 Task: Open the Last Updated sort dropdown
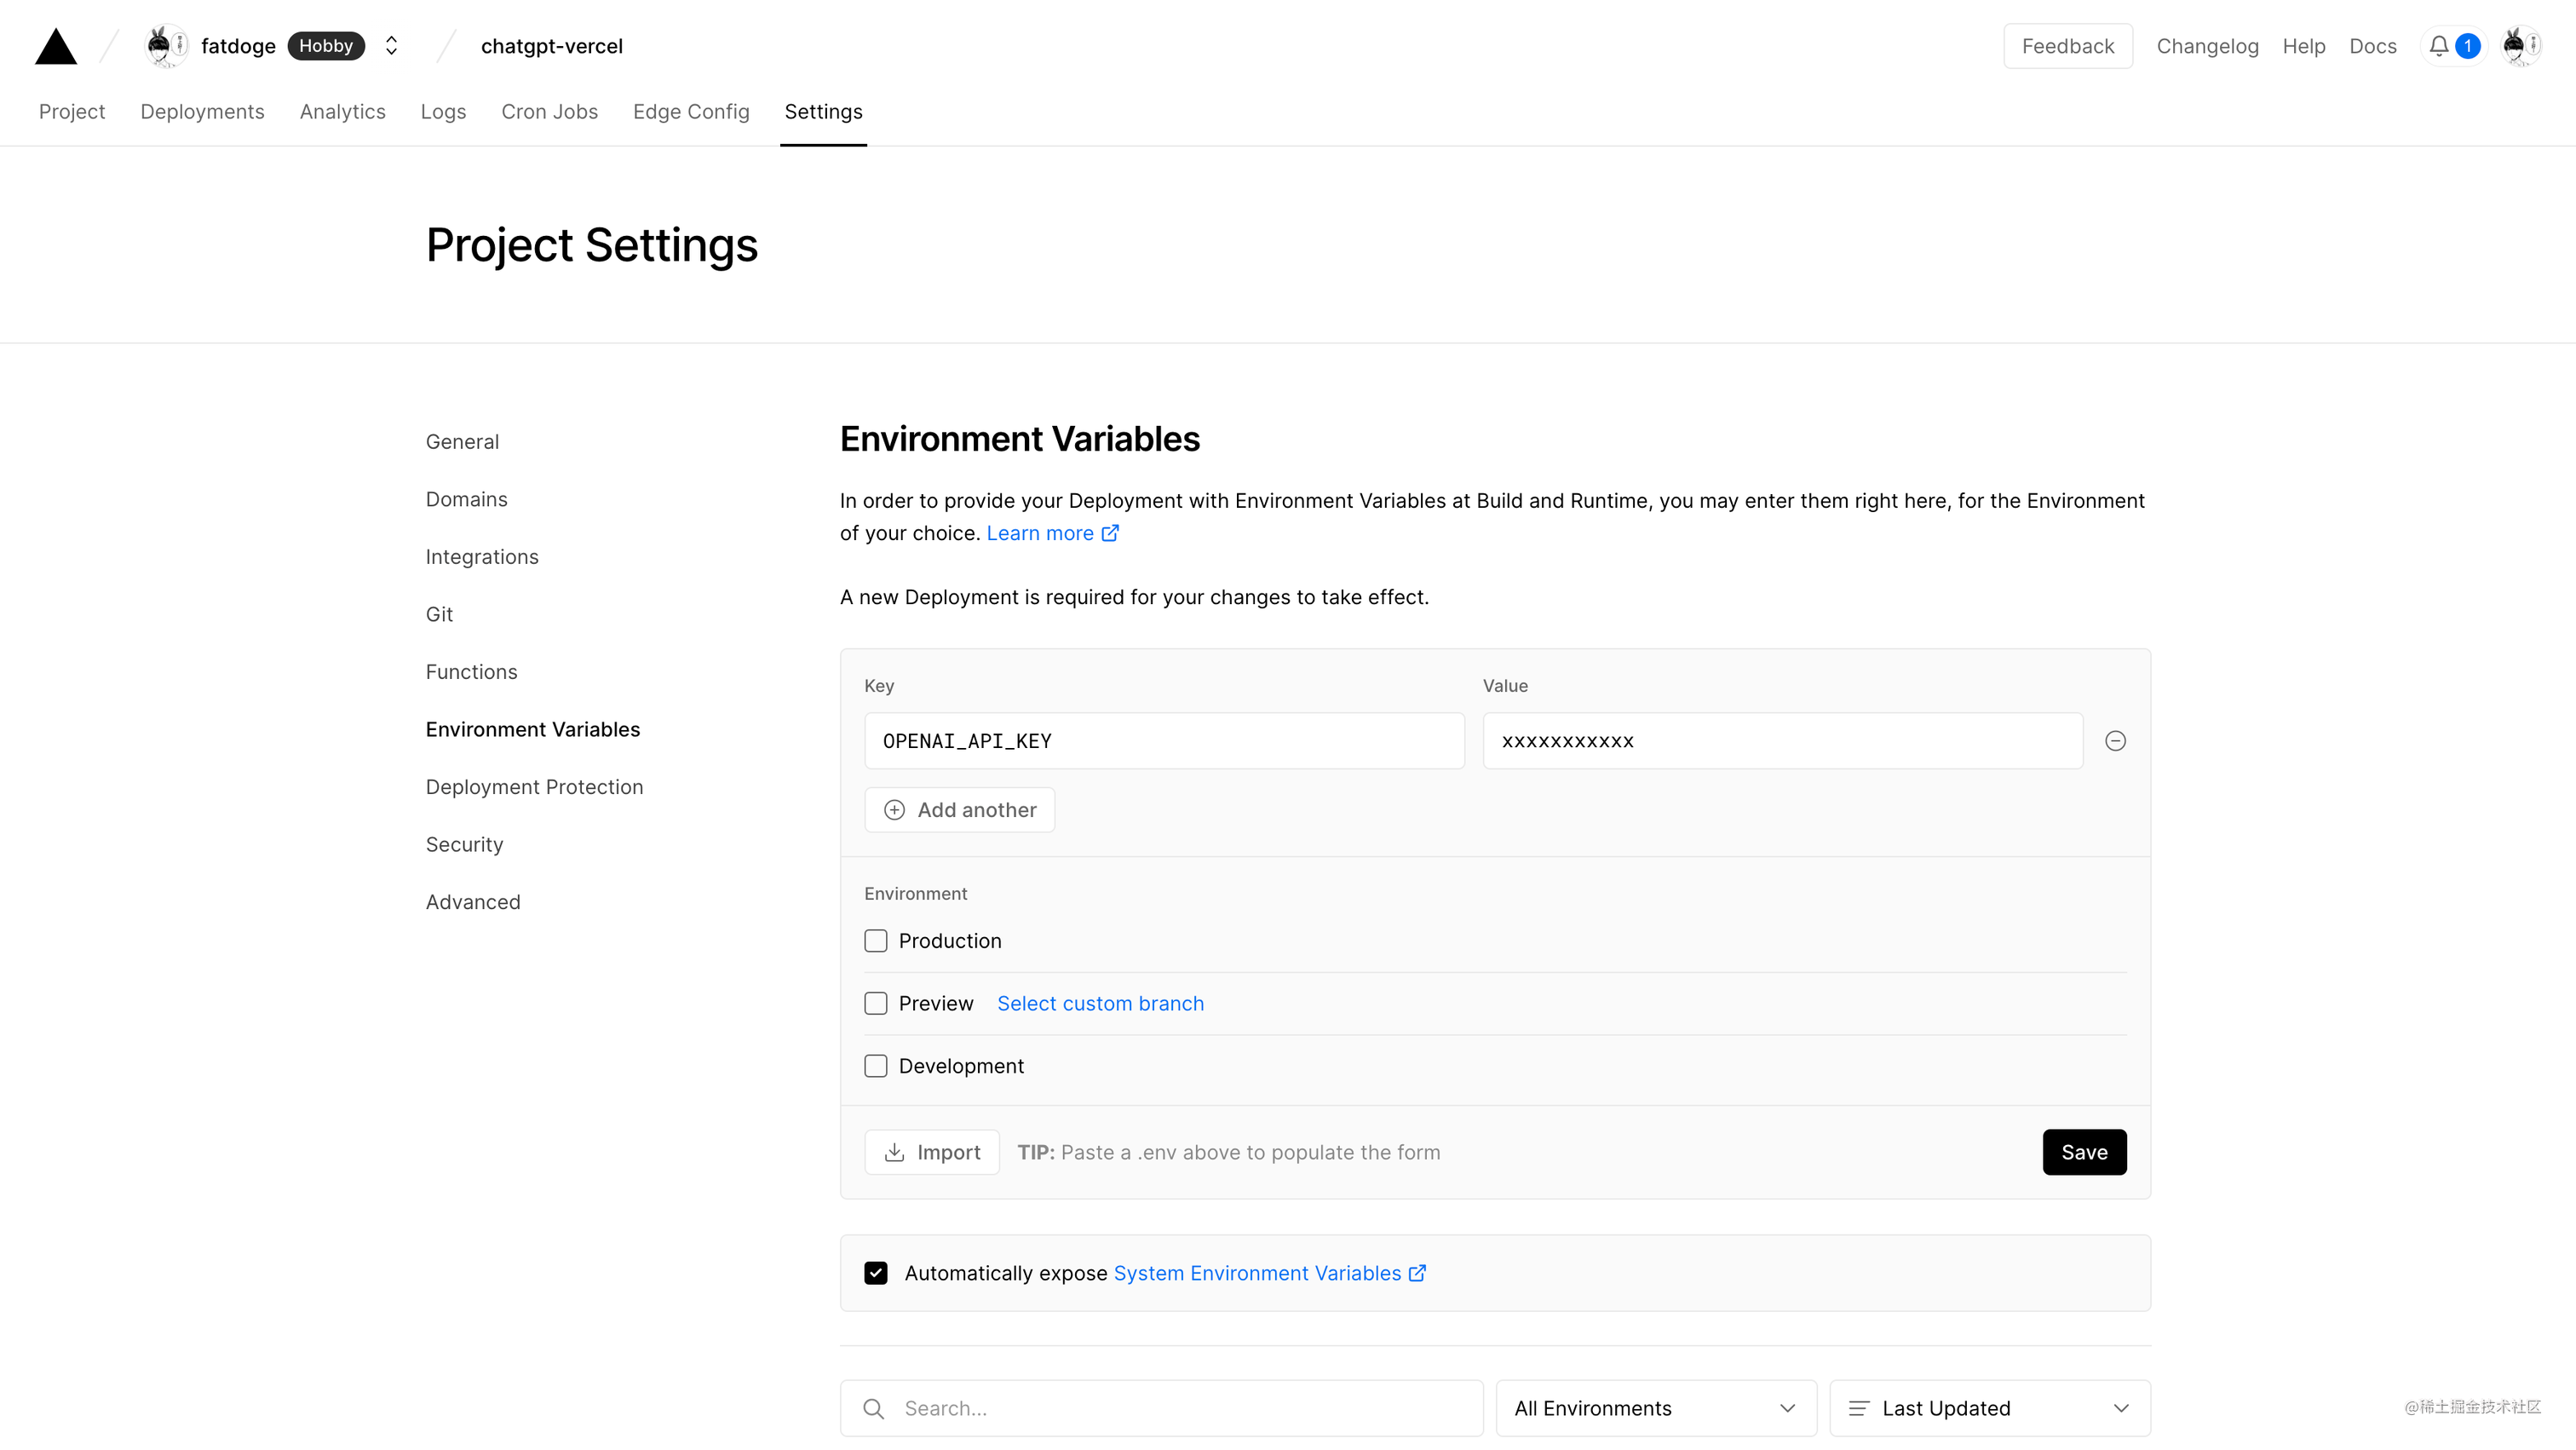point(1989,1408)
